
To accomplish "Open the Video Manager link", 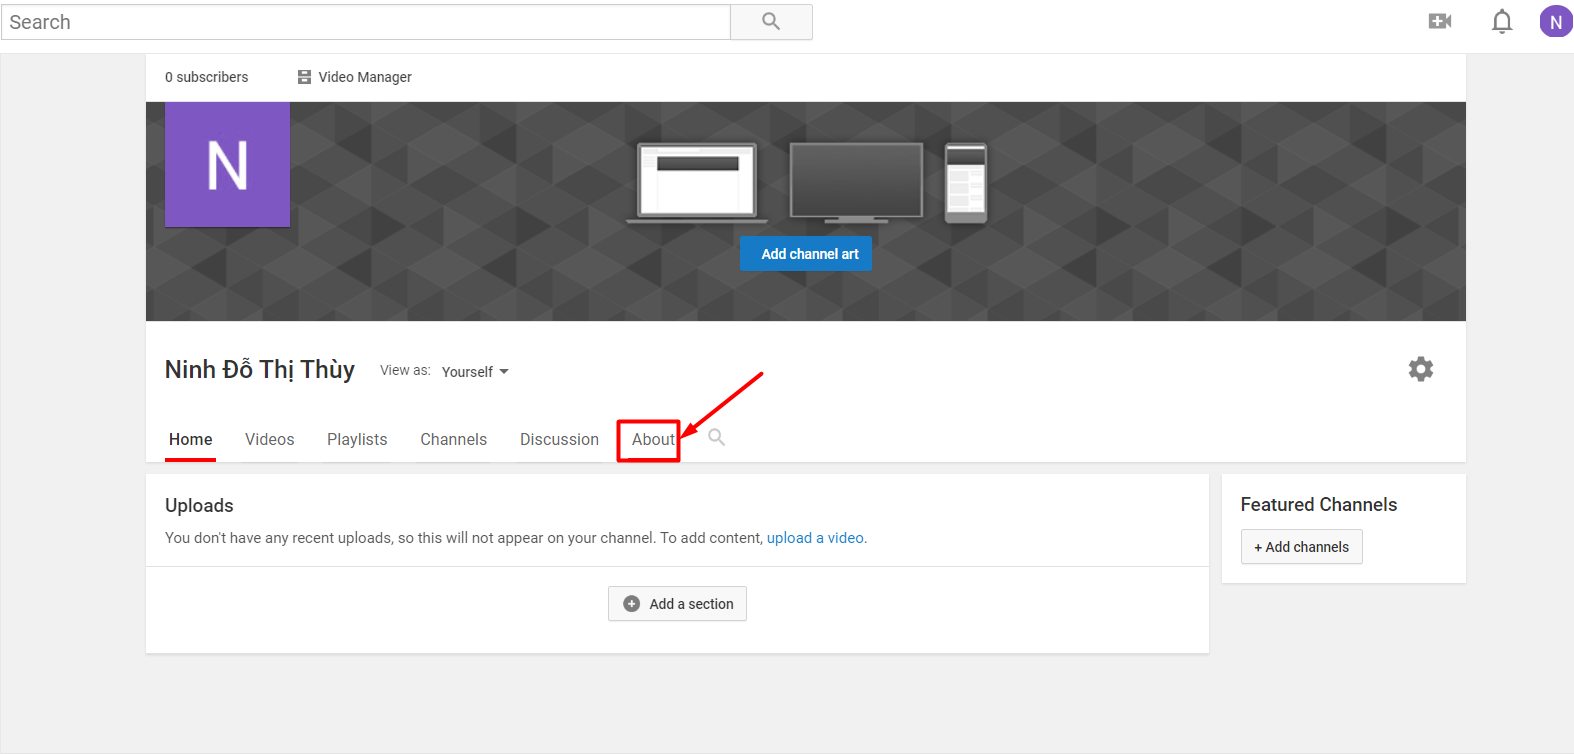I will tap(365, 77).
